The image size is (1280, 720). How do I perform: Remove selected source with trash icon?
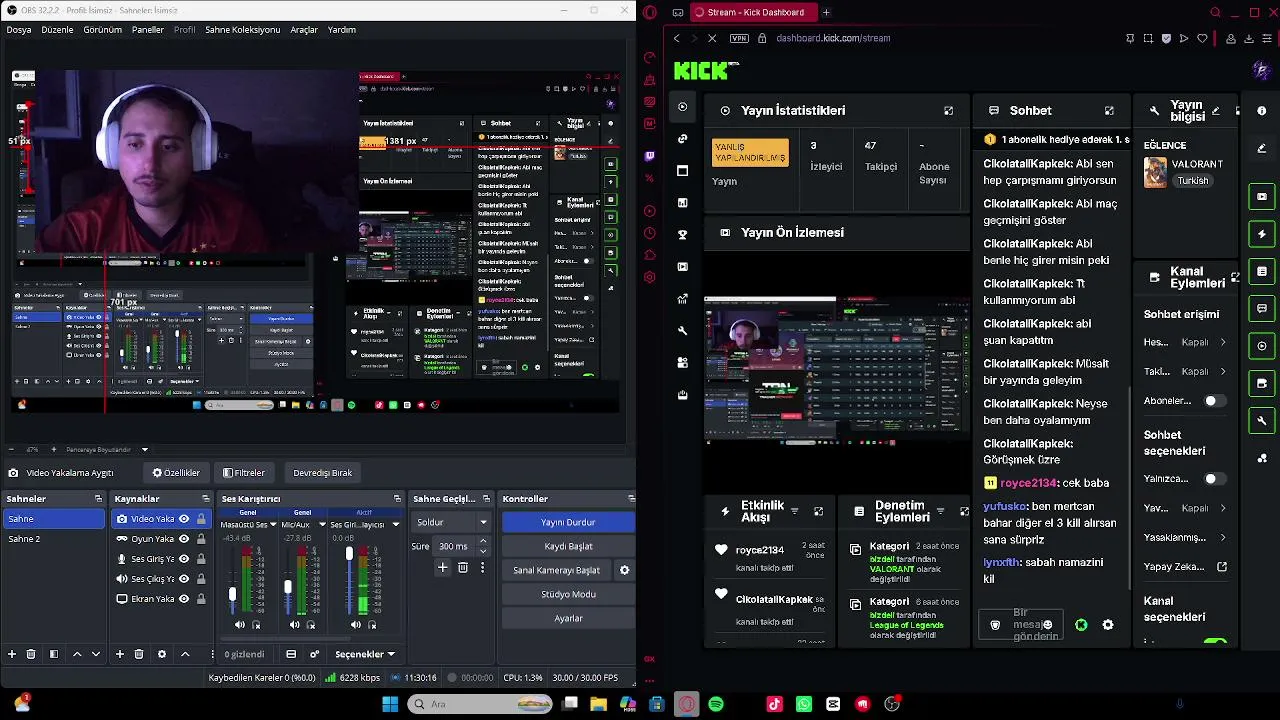139,654
